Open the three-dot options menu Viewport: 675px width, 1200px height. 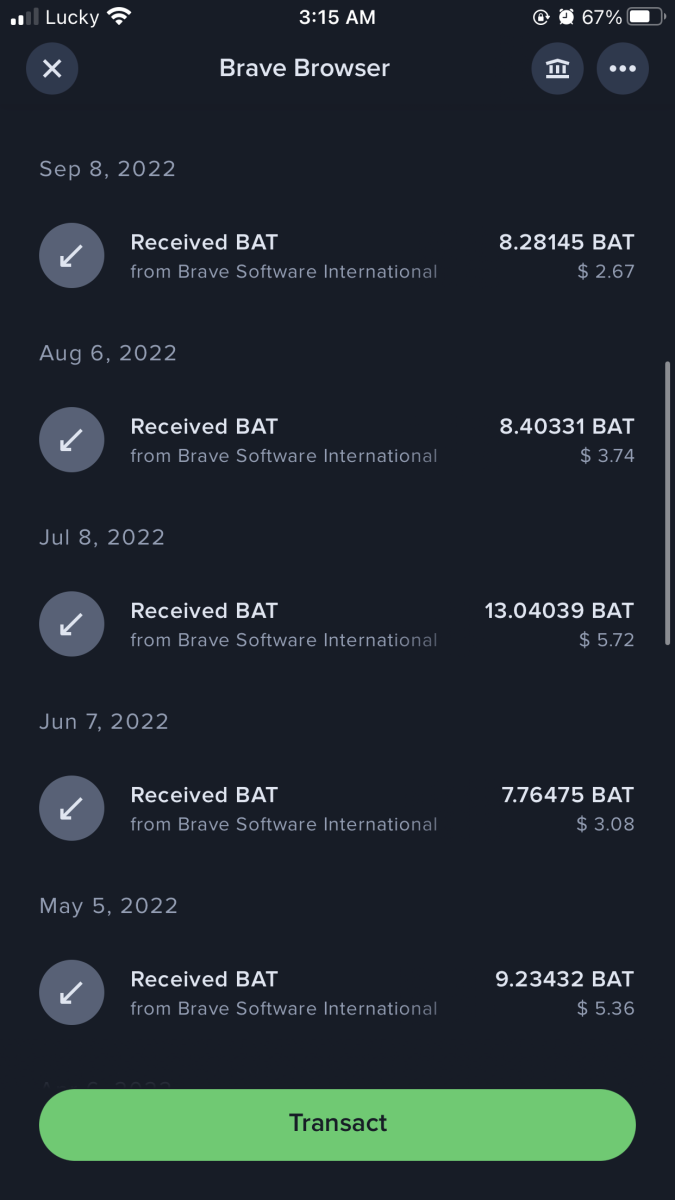click(622, 68)
